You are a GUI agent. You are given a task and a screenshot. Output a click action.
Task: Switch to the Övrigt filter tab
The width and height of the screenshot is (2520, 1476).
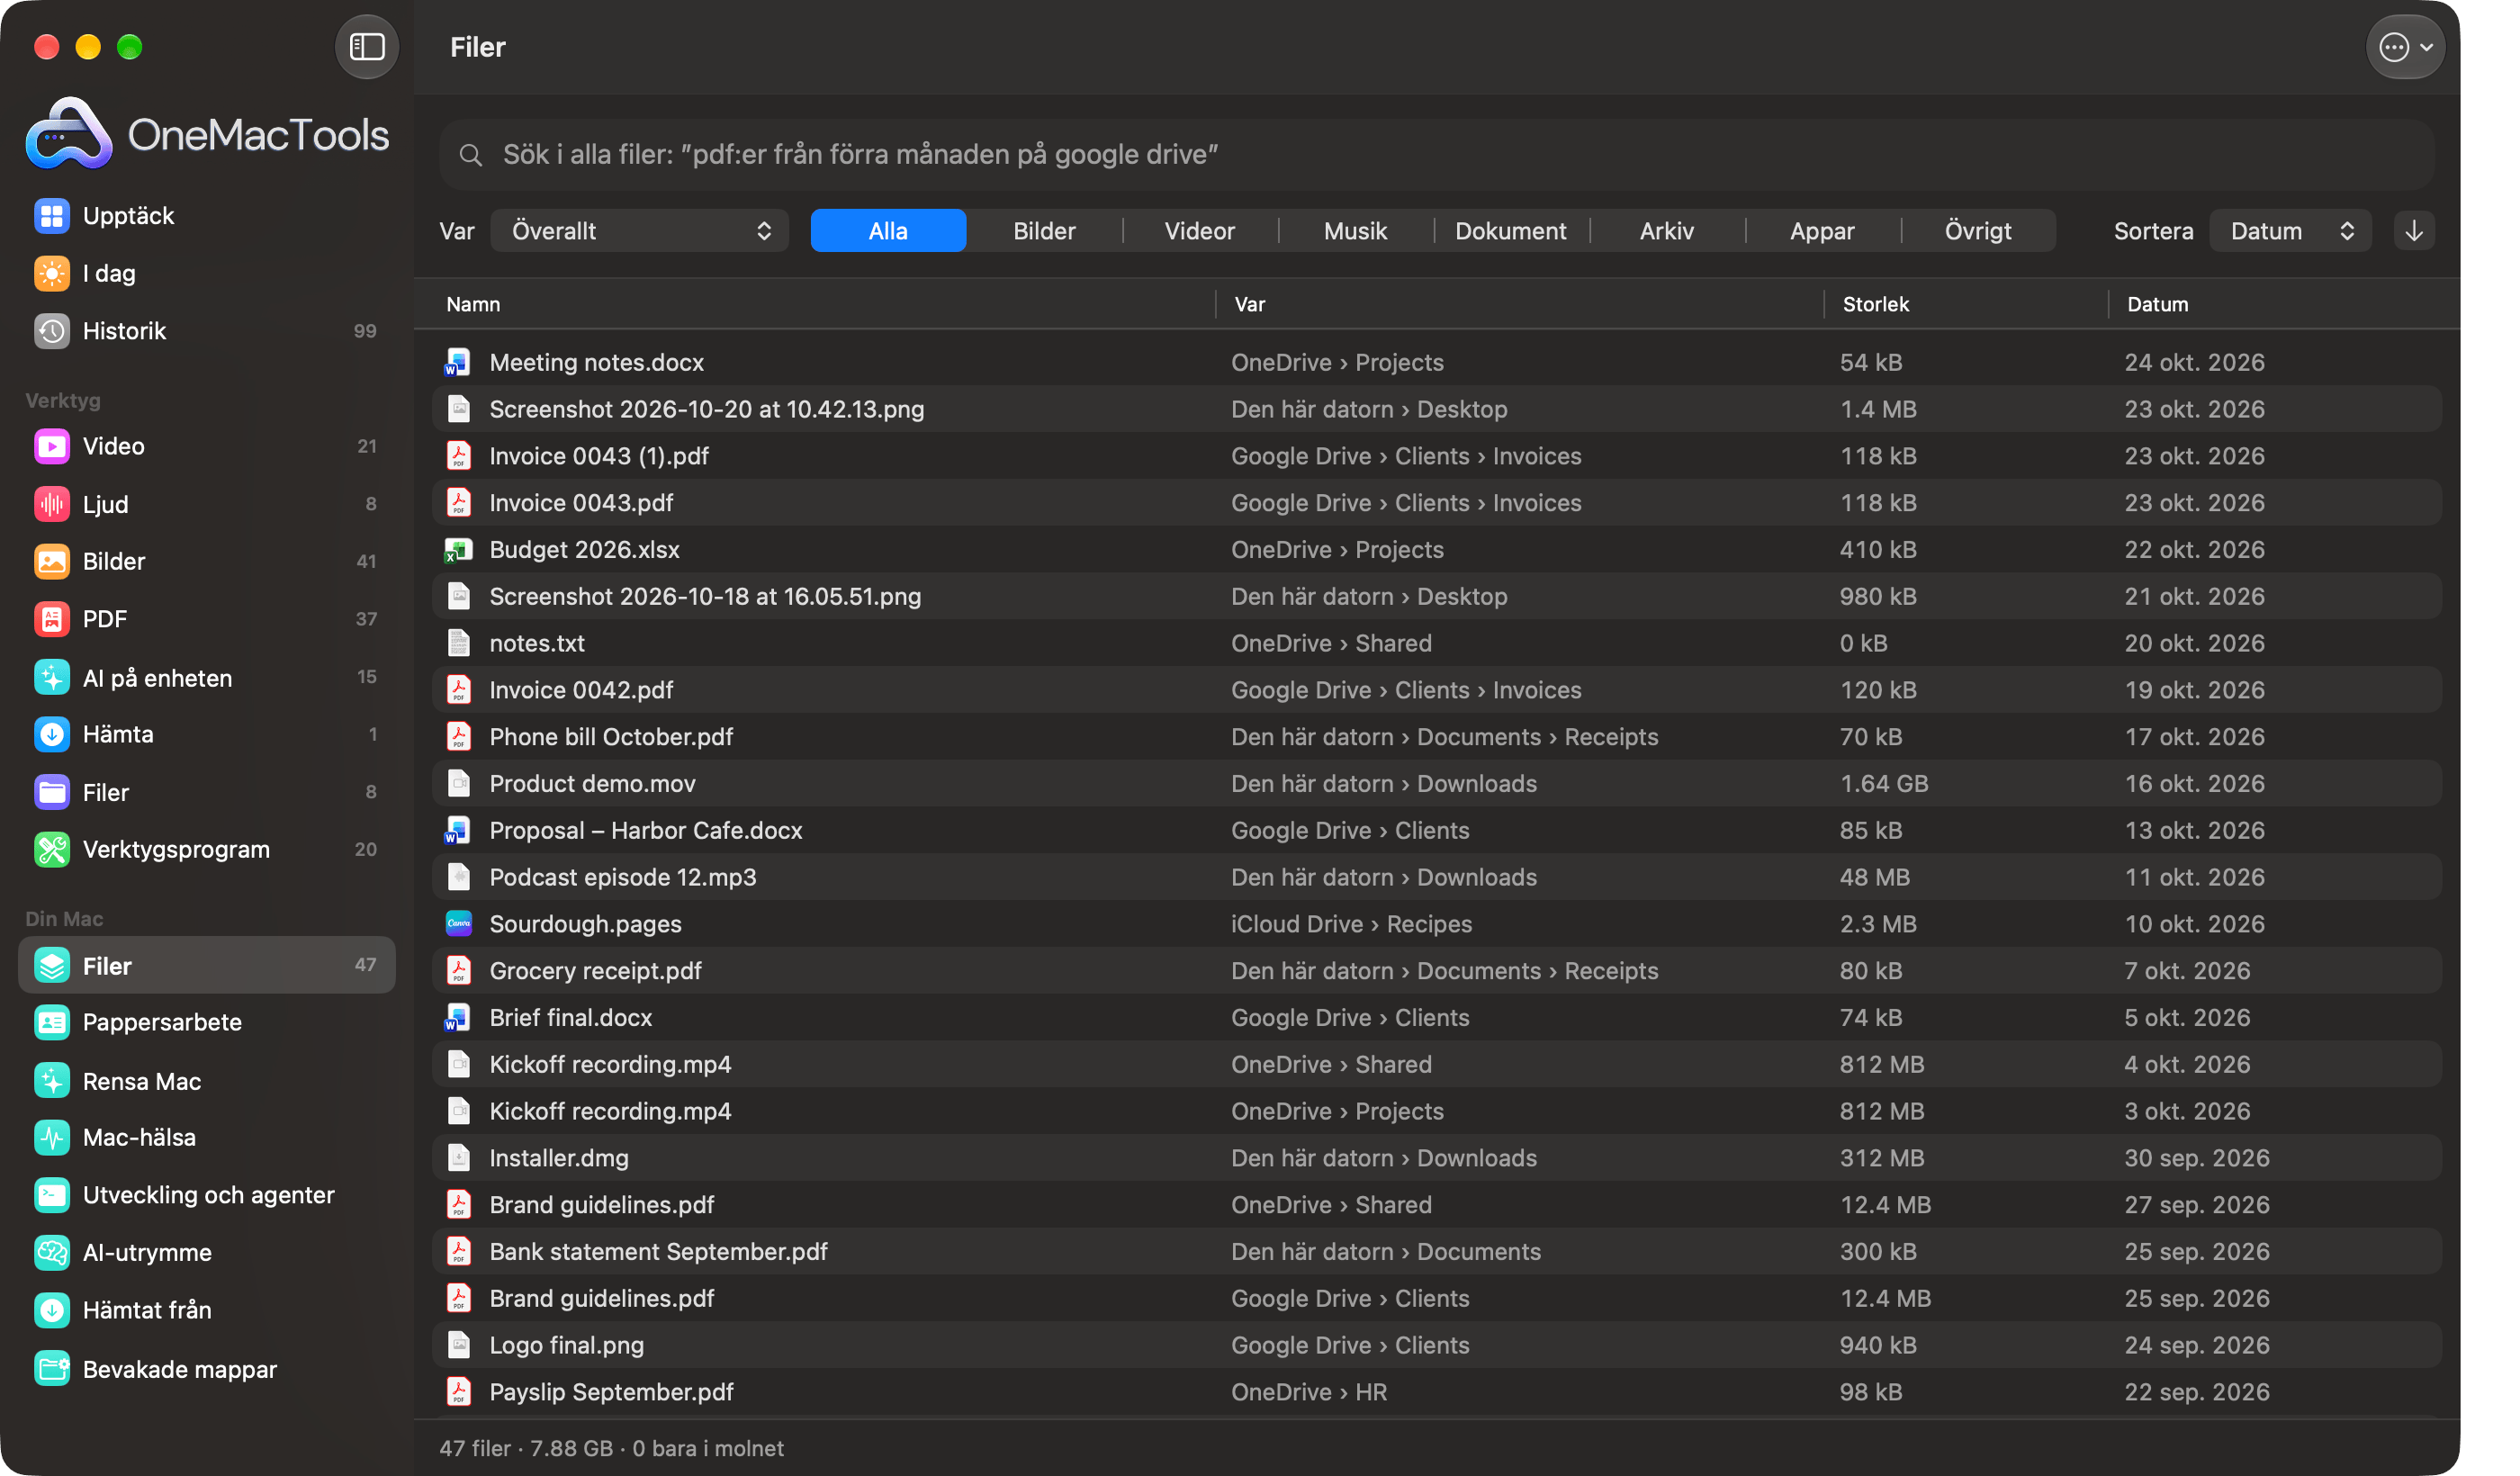1977,231
